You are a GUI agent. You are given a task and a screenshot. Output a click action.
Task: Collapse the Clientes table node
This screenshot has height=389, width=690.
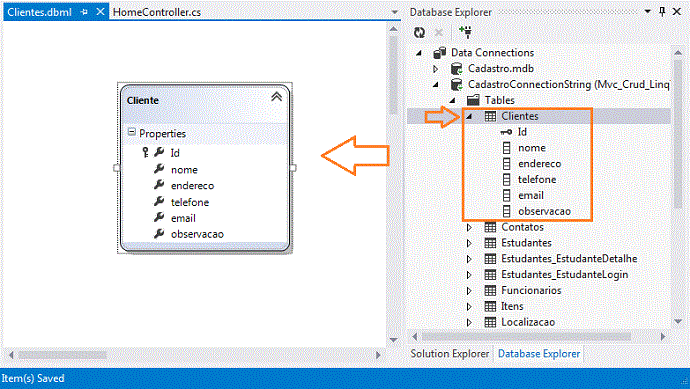[469, 117]
